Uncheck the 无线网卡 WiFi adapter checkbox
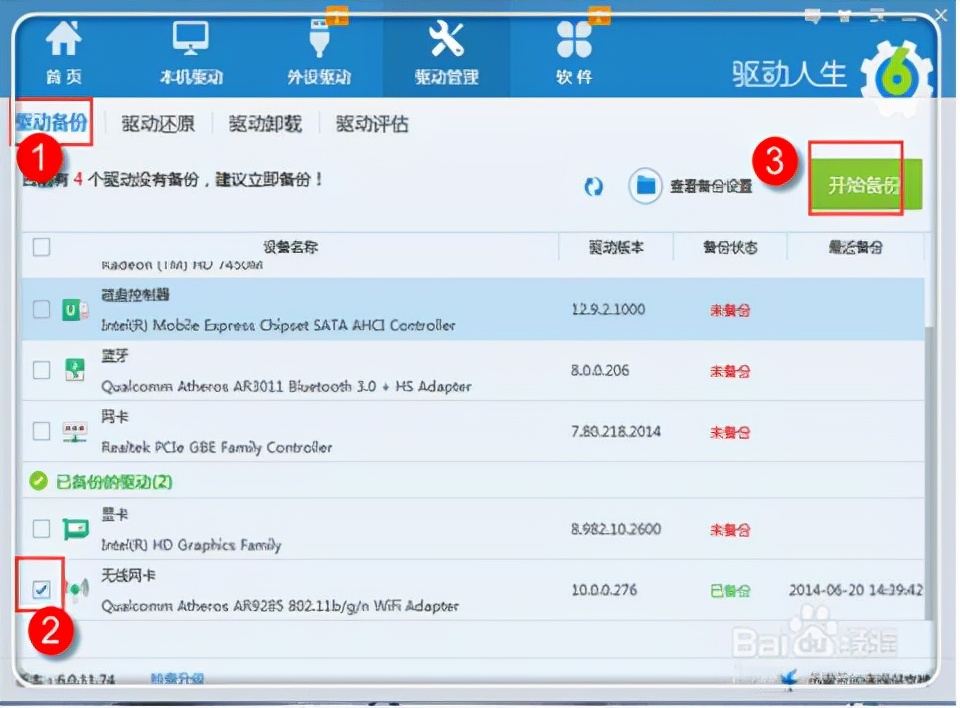The height and width of the screenshot is (708, 960). pos(40,589)
